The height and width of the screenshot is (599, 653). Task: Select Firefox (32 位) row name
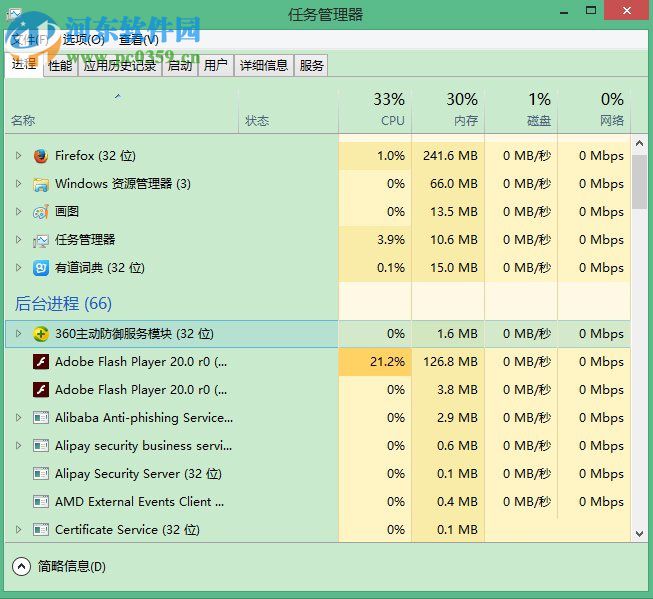point(95,156)
